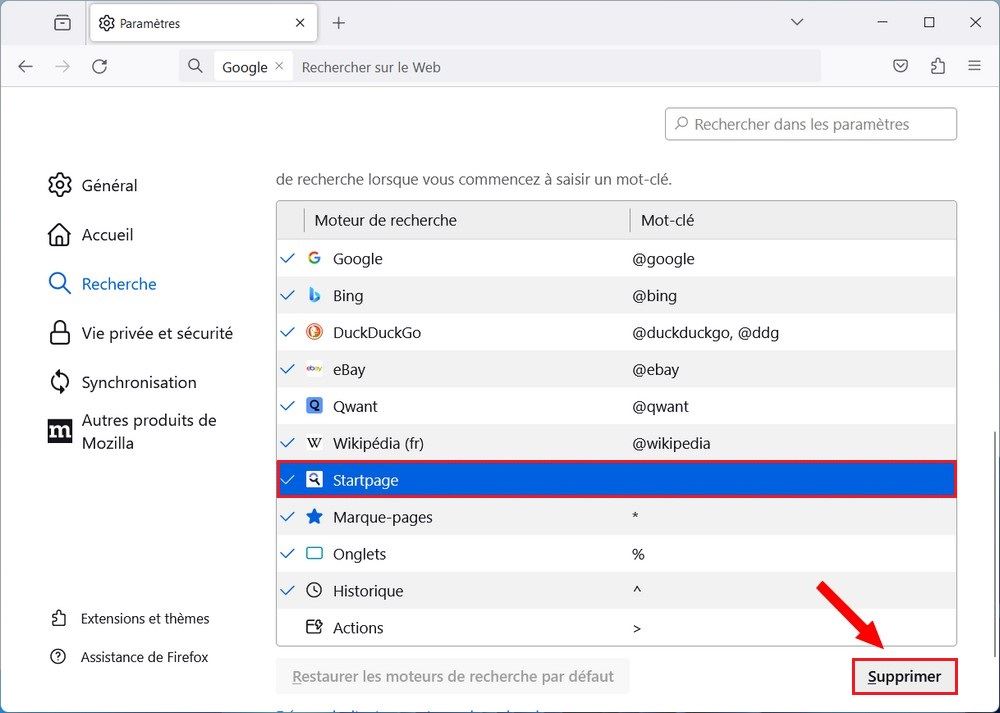
Task: Click the eBay engine icon in the list
Action: [316, 369]
